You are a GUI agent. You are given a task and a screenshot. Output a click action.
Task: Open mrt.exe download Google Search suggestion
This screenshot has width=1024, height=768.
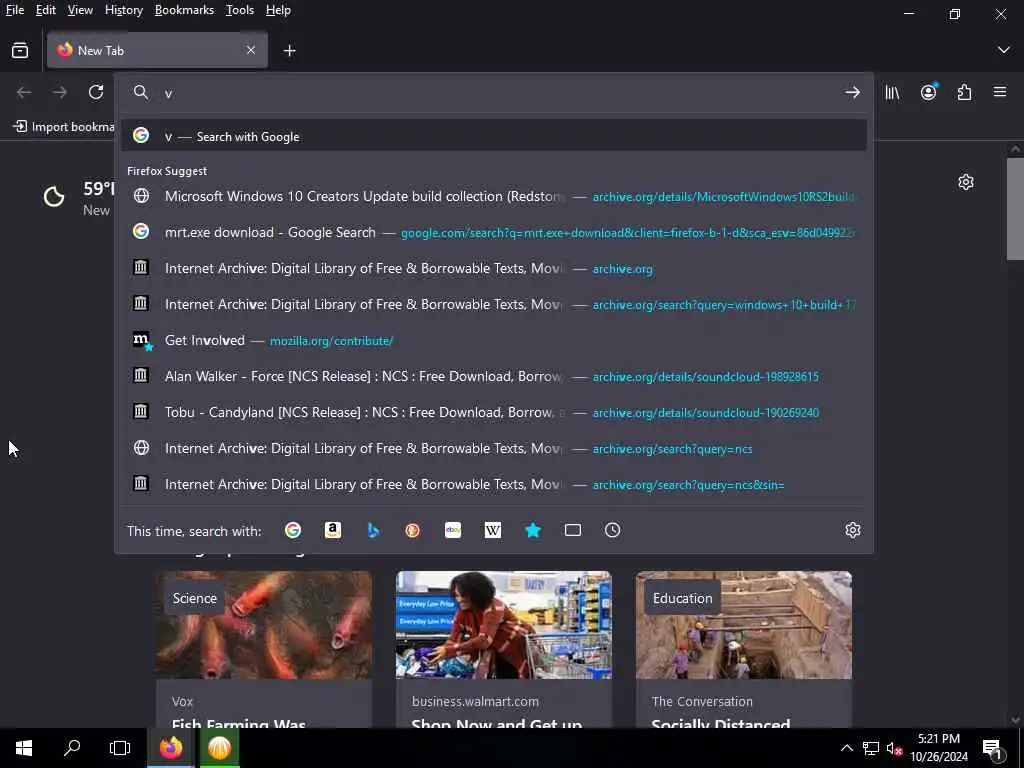(494, 232)
